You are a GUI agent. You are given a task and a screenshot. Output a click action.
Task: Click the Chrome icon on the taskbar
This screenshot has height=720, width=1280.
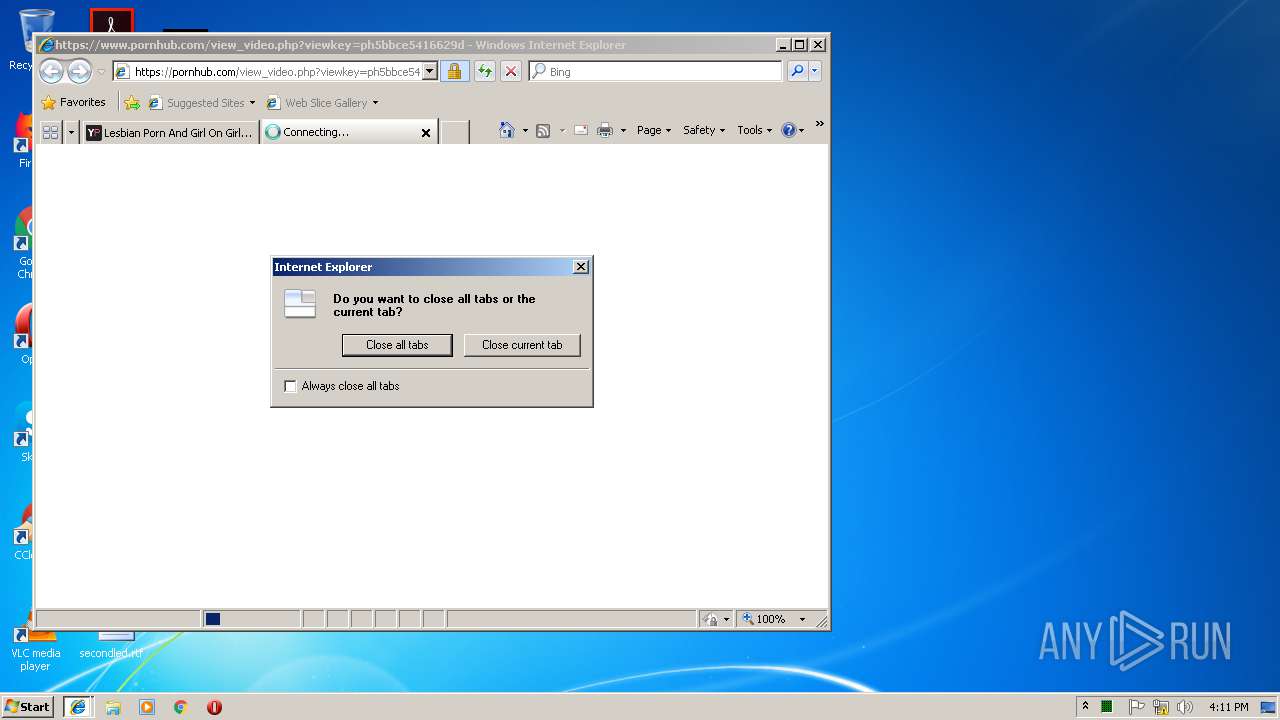pos(181,707)
